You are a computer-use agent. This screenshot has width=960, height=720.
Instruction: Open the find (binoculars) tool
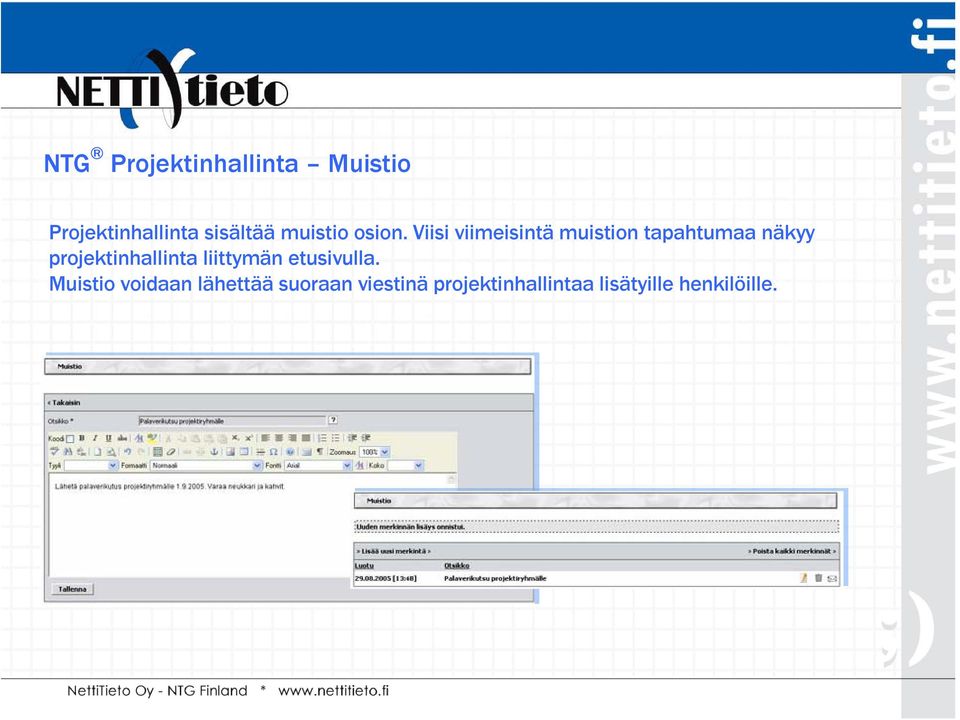coord(68,452)
